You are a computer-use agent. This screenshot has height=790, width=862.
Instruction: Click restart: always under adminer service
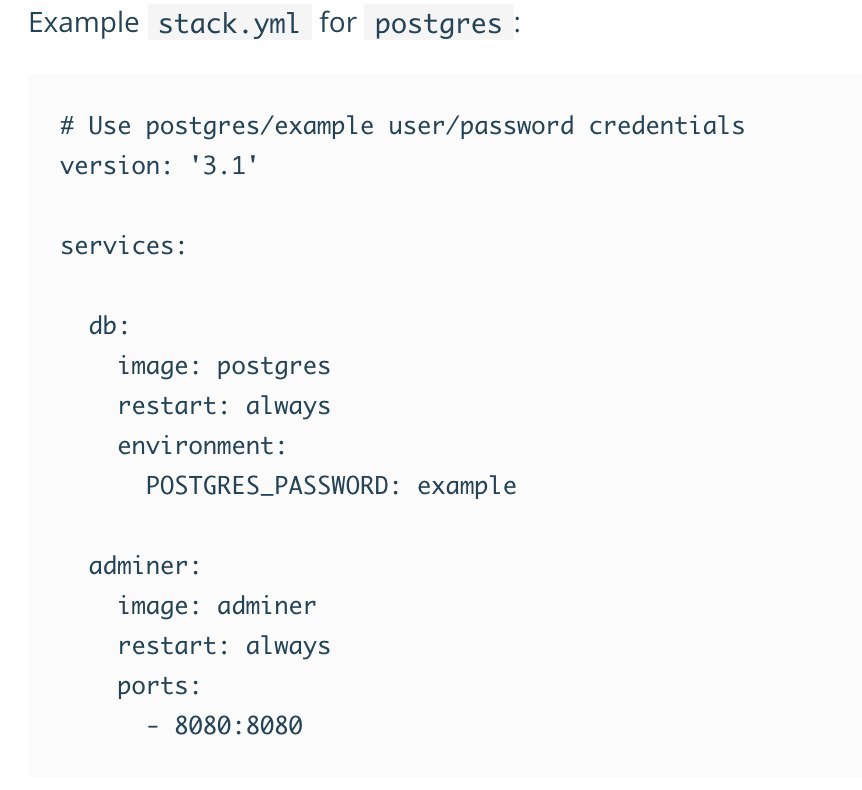coord(223,646)
